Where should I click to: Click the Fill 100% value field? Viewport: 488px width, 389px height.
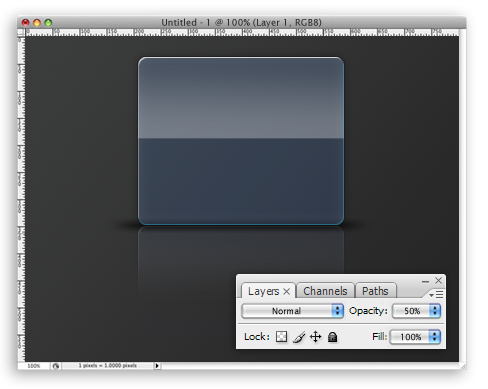point(410,337)
